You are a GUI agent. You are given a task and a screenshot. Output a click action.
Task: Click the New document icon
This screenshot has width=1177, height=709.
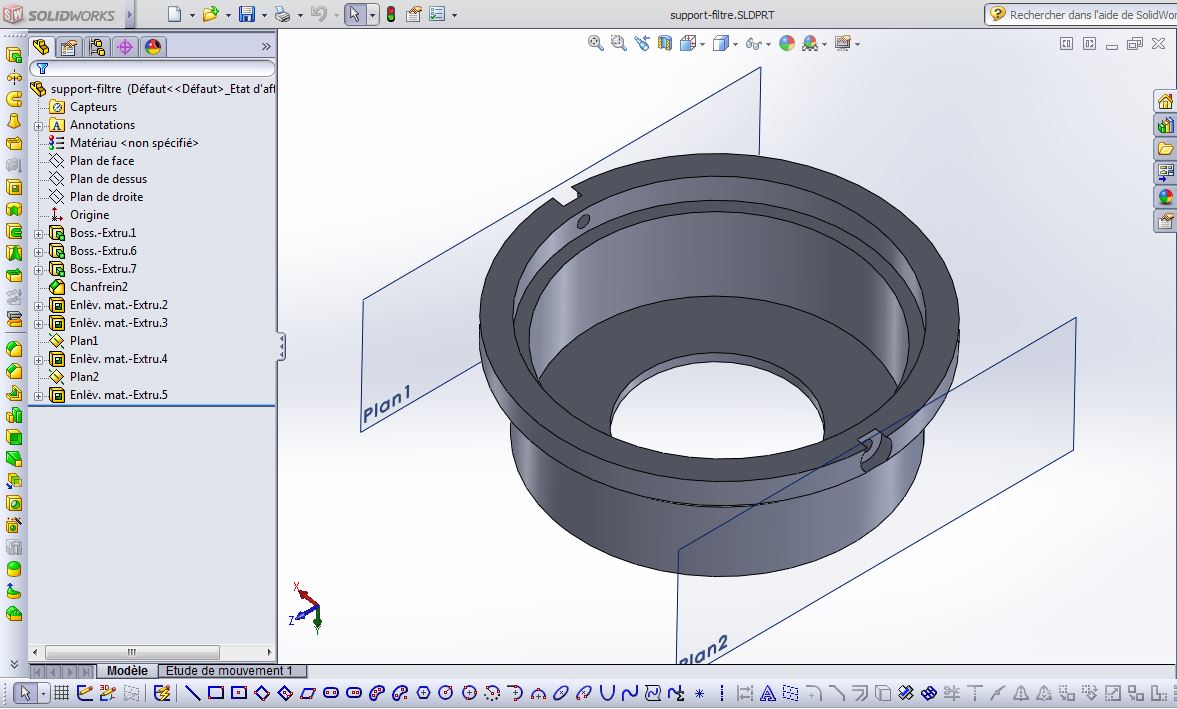(x=174, y=14)
